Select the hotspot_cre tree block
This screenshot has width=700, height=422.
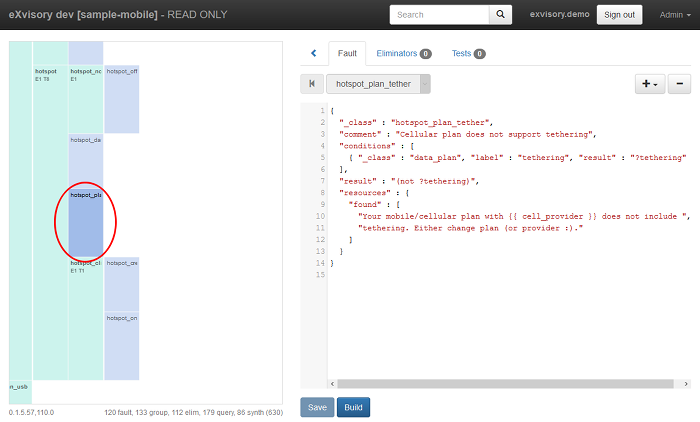point(121,284)
